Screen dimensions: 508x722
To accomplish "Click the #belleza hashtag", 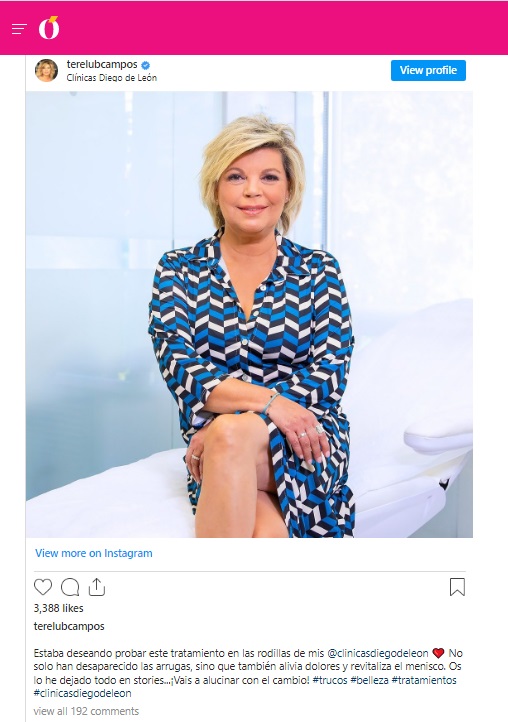I will pos(369,680).
